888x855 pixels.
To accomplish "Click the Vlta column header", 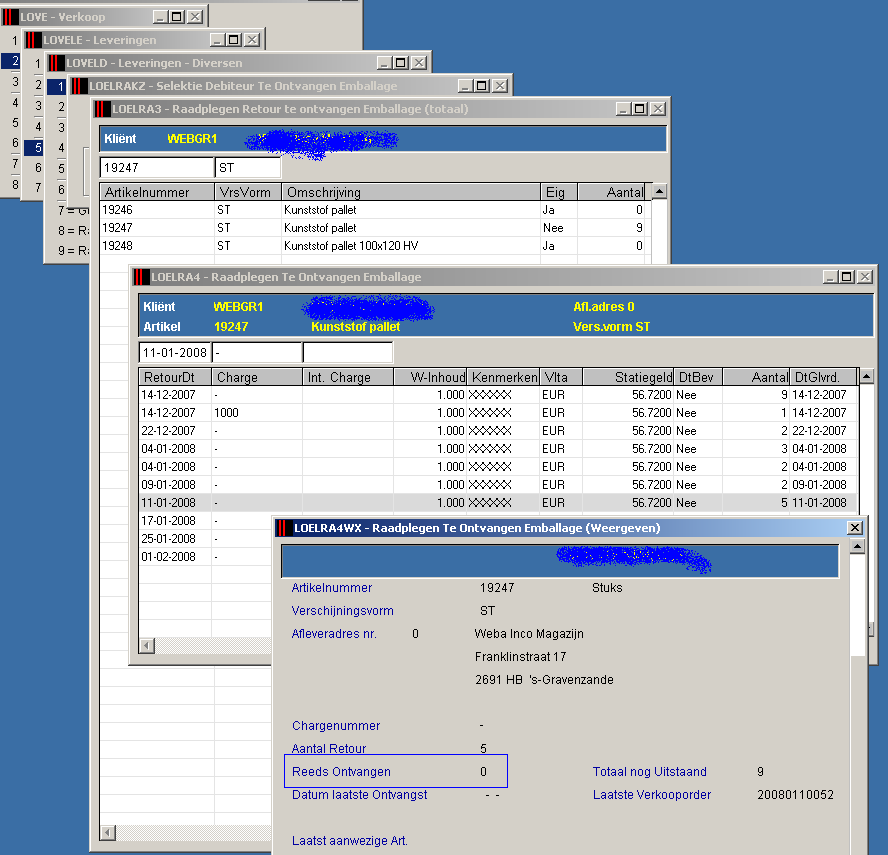I will [561, 377].
